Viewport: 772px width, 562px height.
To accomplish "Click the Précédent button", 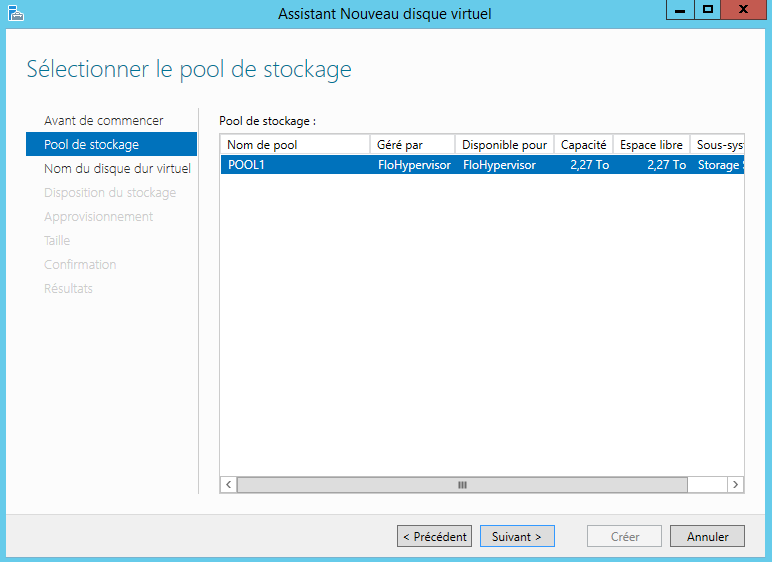I will [435, 536].
